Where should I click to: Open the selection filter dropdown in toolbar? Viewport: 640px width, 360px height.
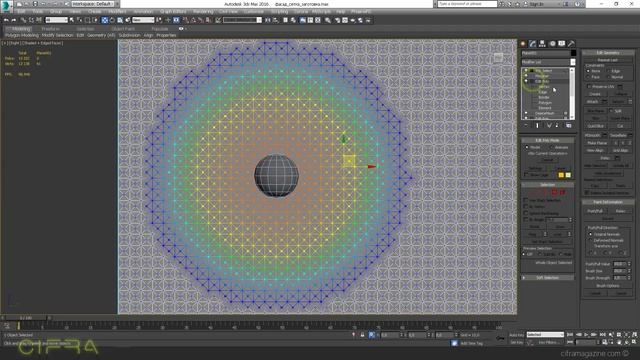56,20
